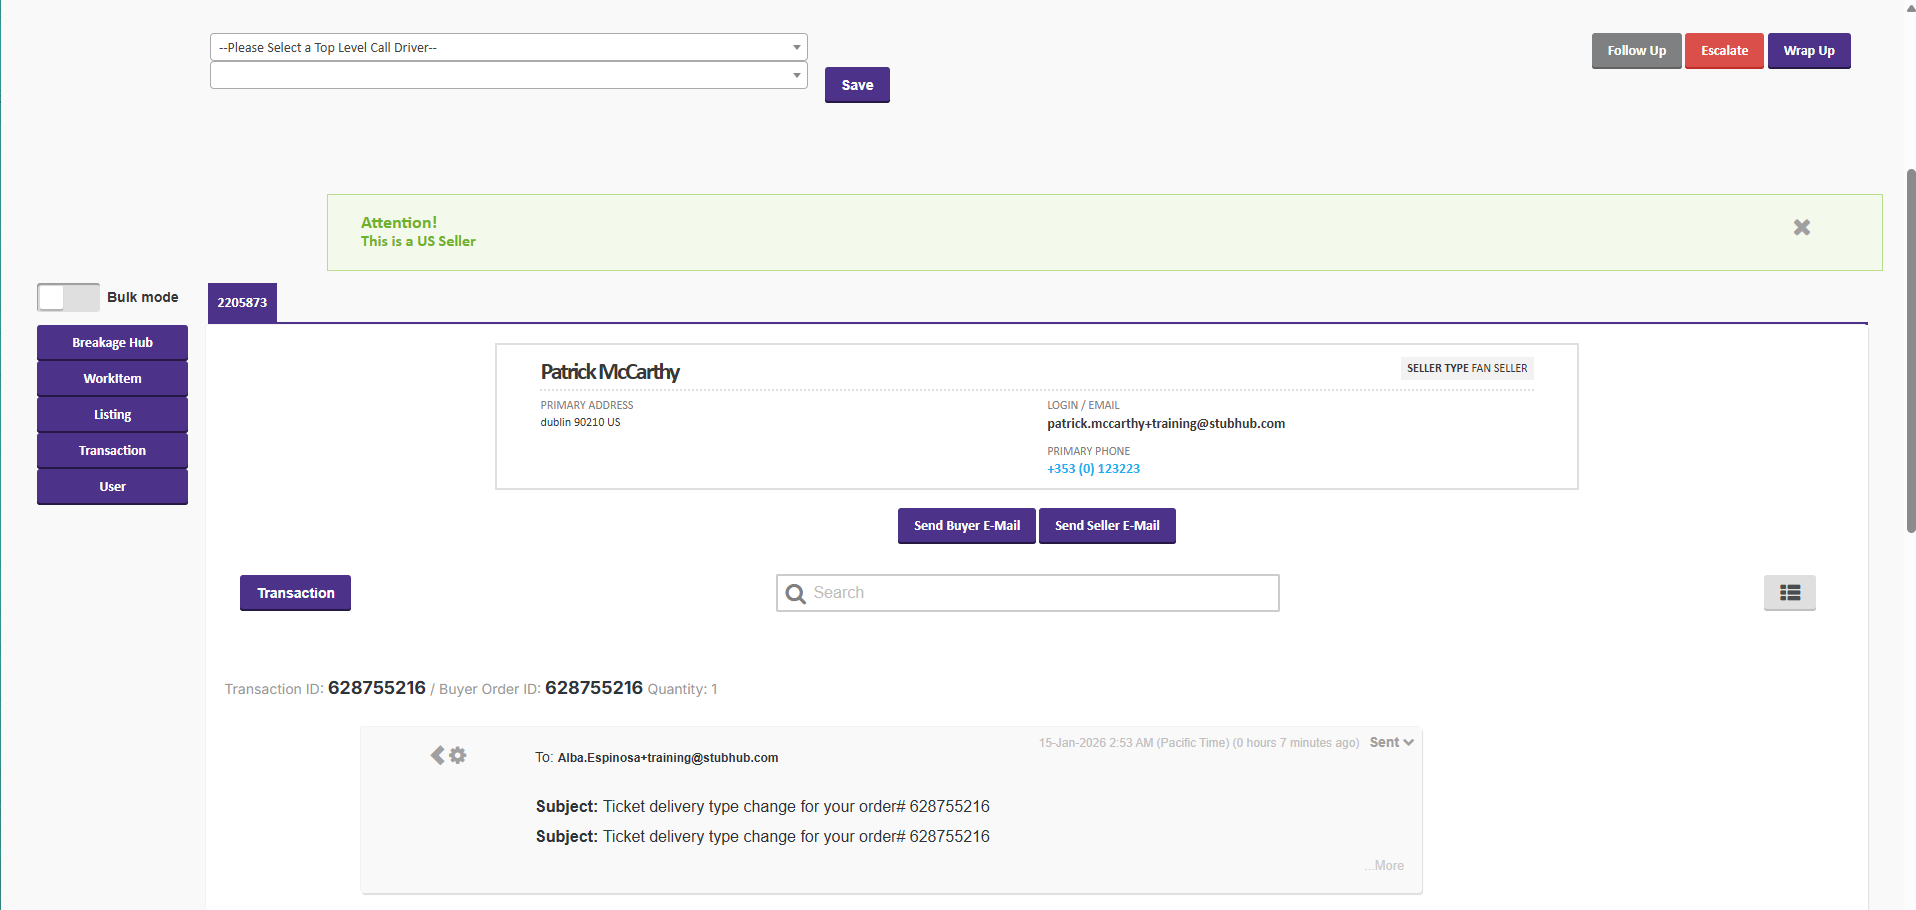Toggle the Bulk mode switch
This screenshot has height=910, width=1916.
(68, 297)
